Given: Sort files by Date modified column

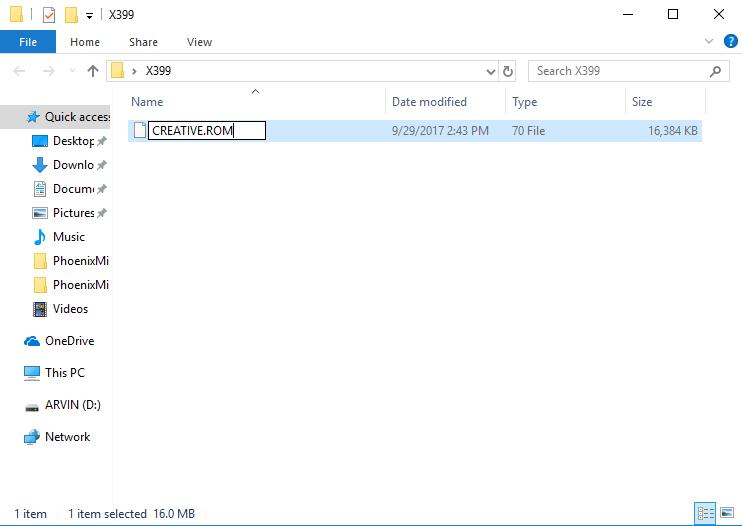Looking at the screenshot, I should (429, 102).
